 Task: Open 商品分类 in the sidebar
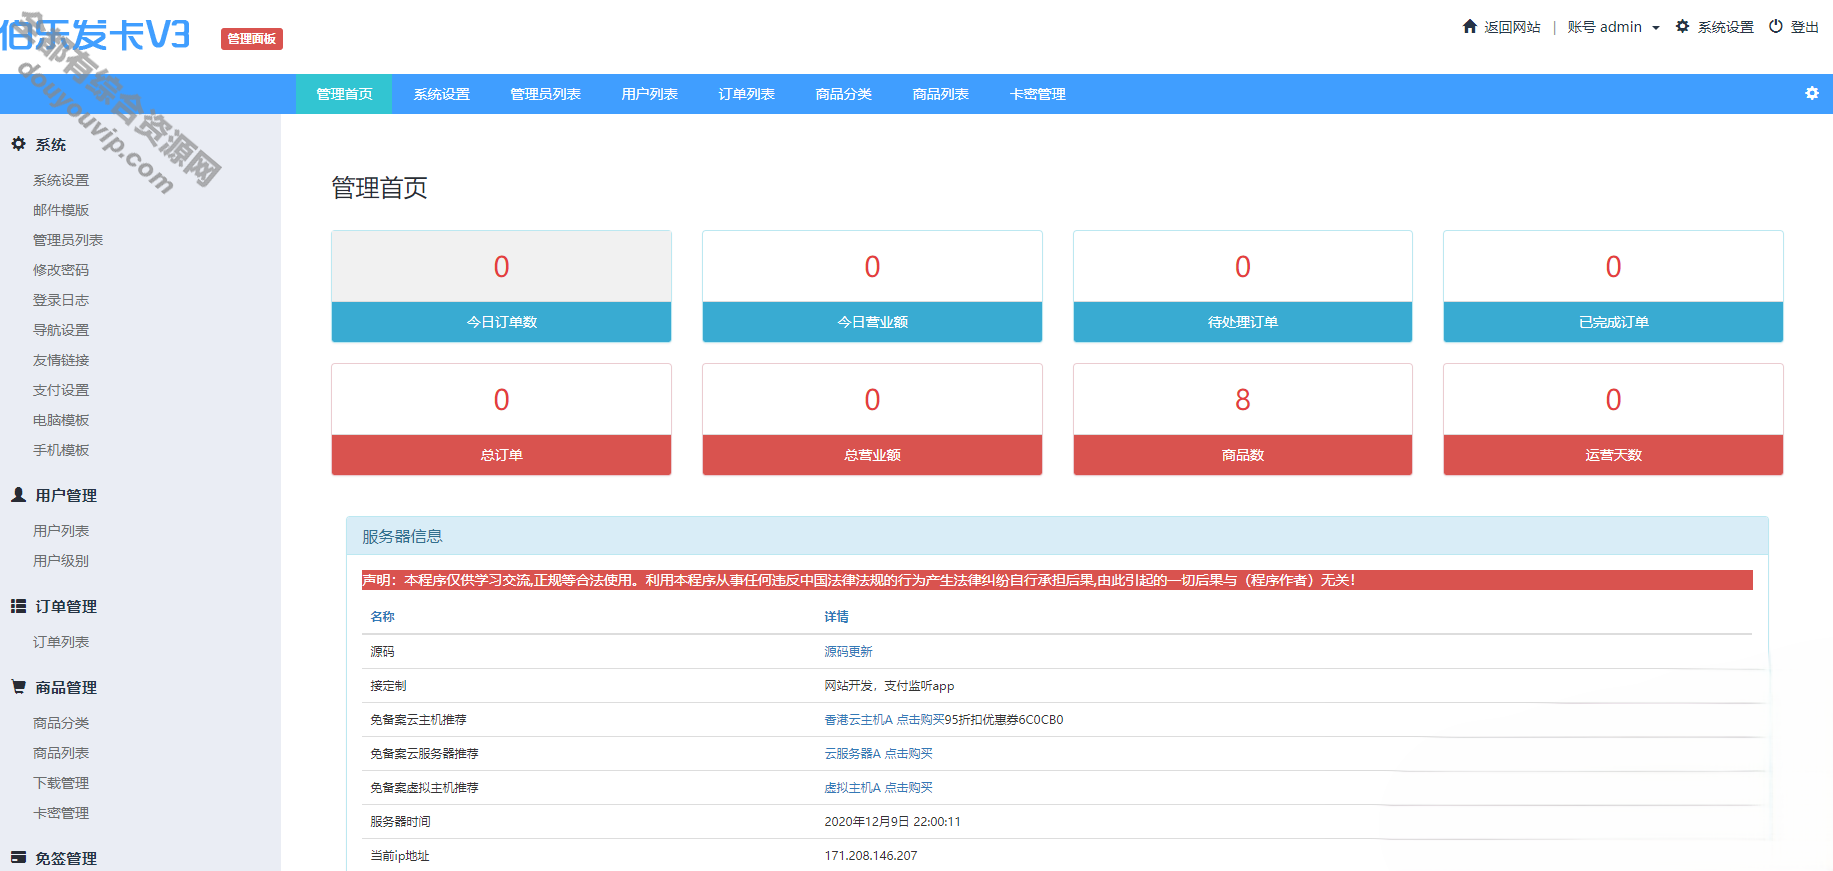click(61, 723)
